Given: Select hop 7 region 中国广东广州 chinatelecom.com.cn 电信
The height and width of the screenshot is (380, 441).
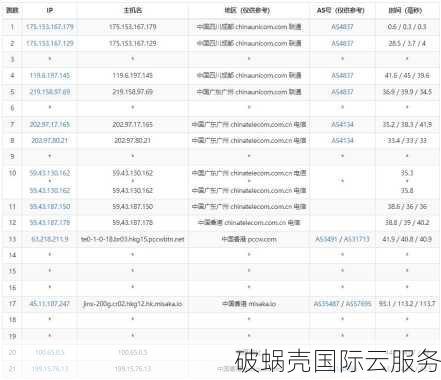Looking at the screenshot, I should 248,124.
